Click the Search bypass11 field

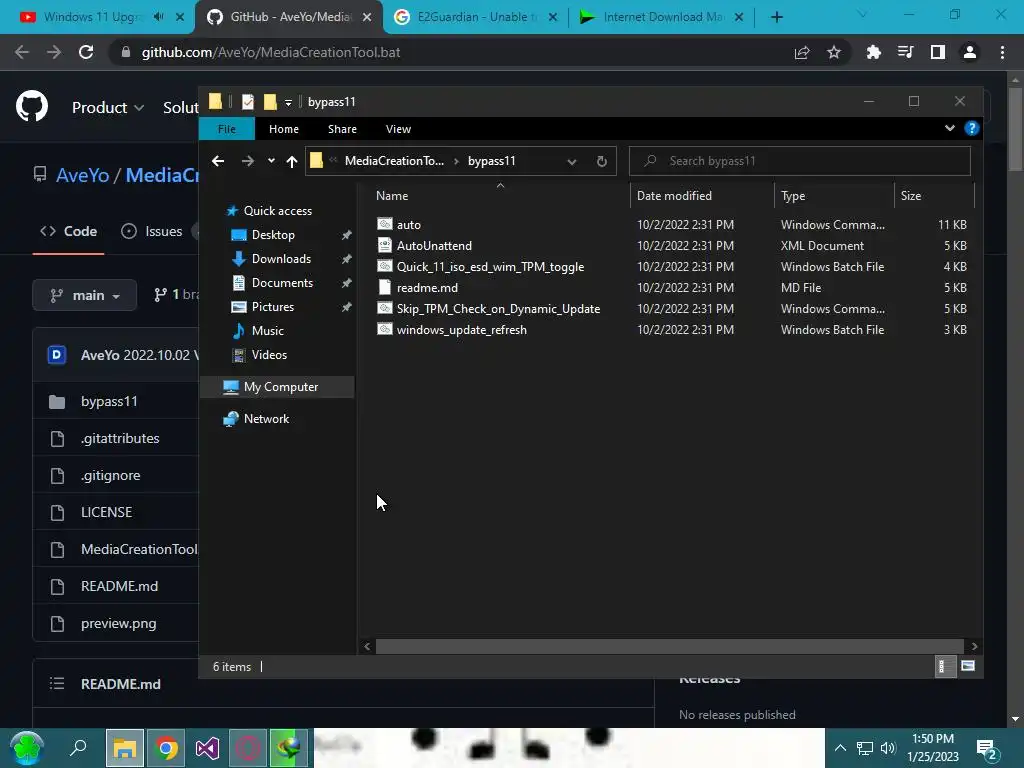pos(799,161)
